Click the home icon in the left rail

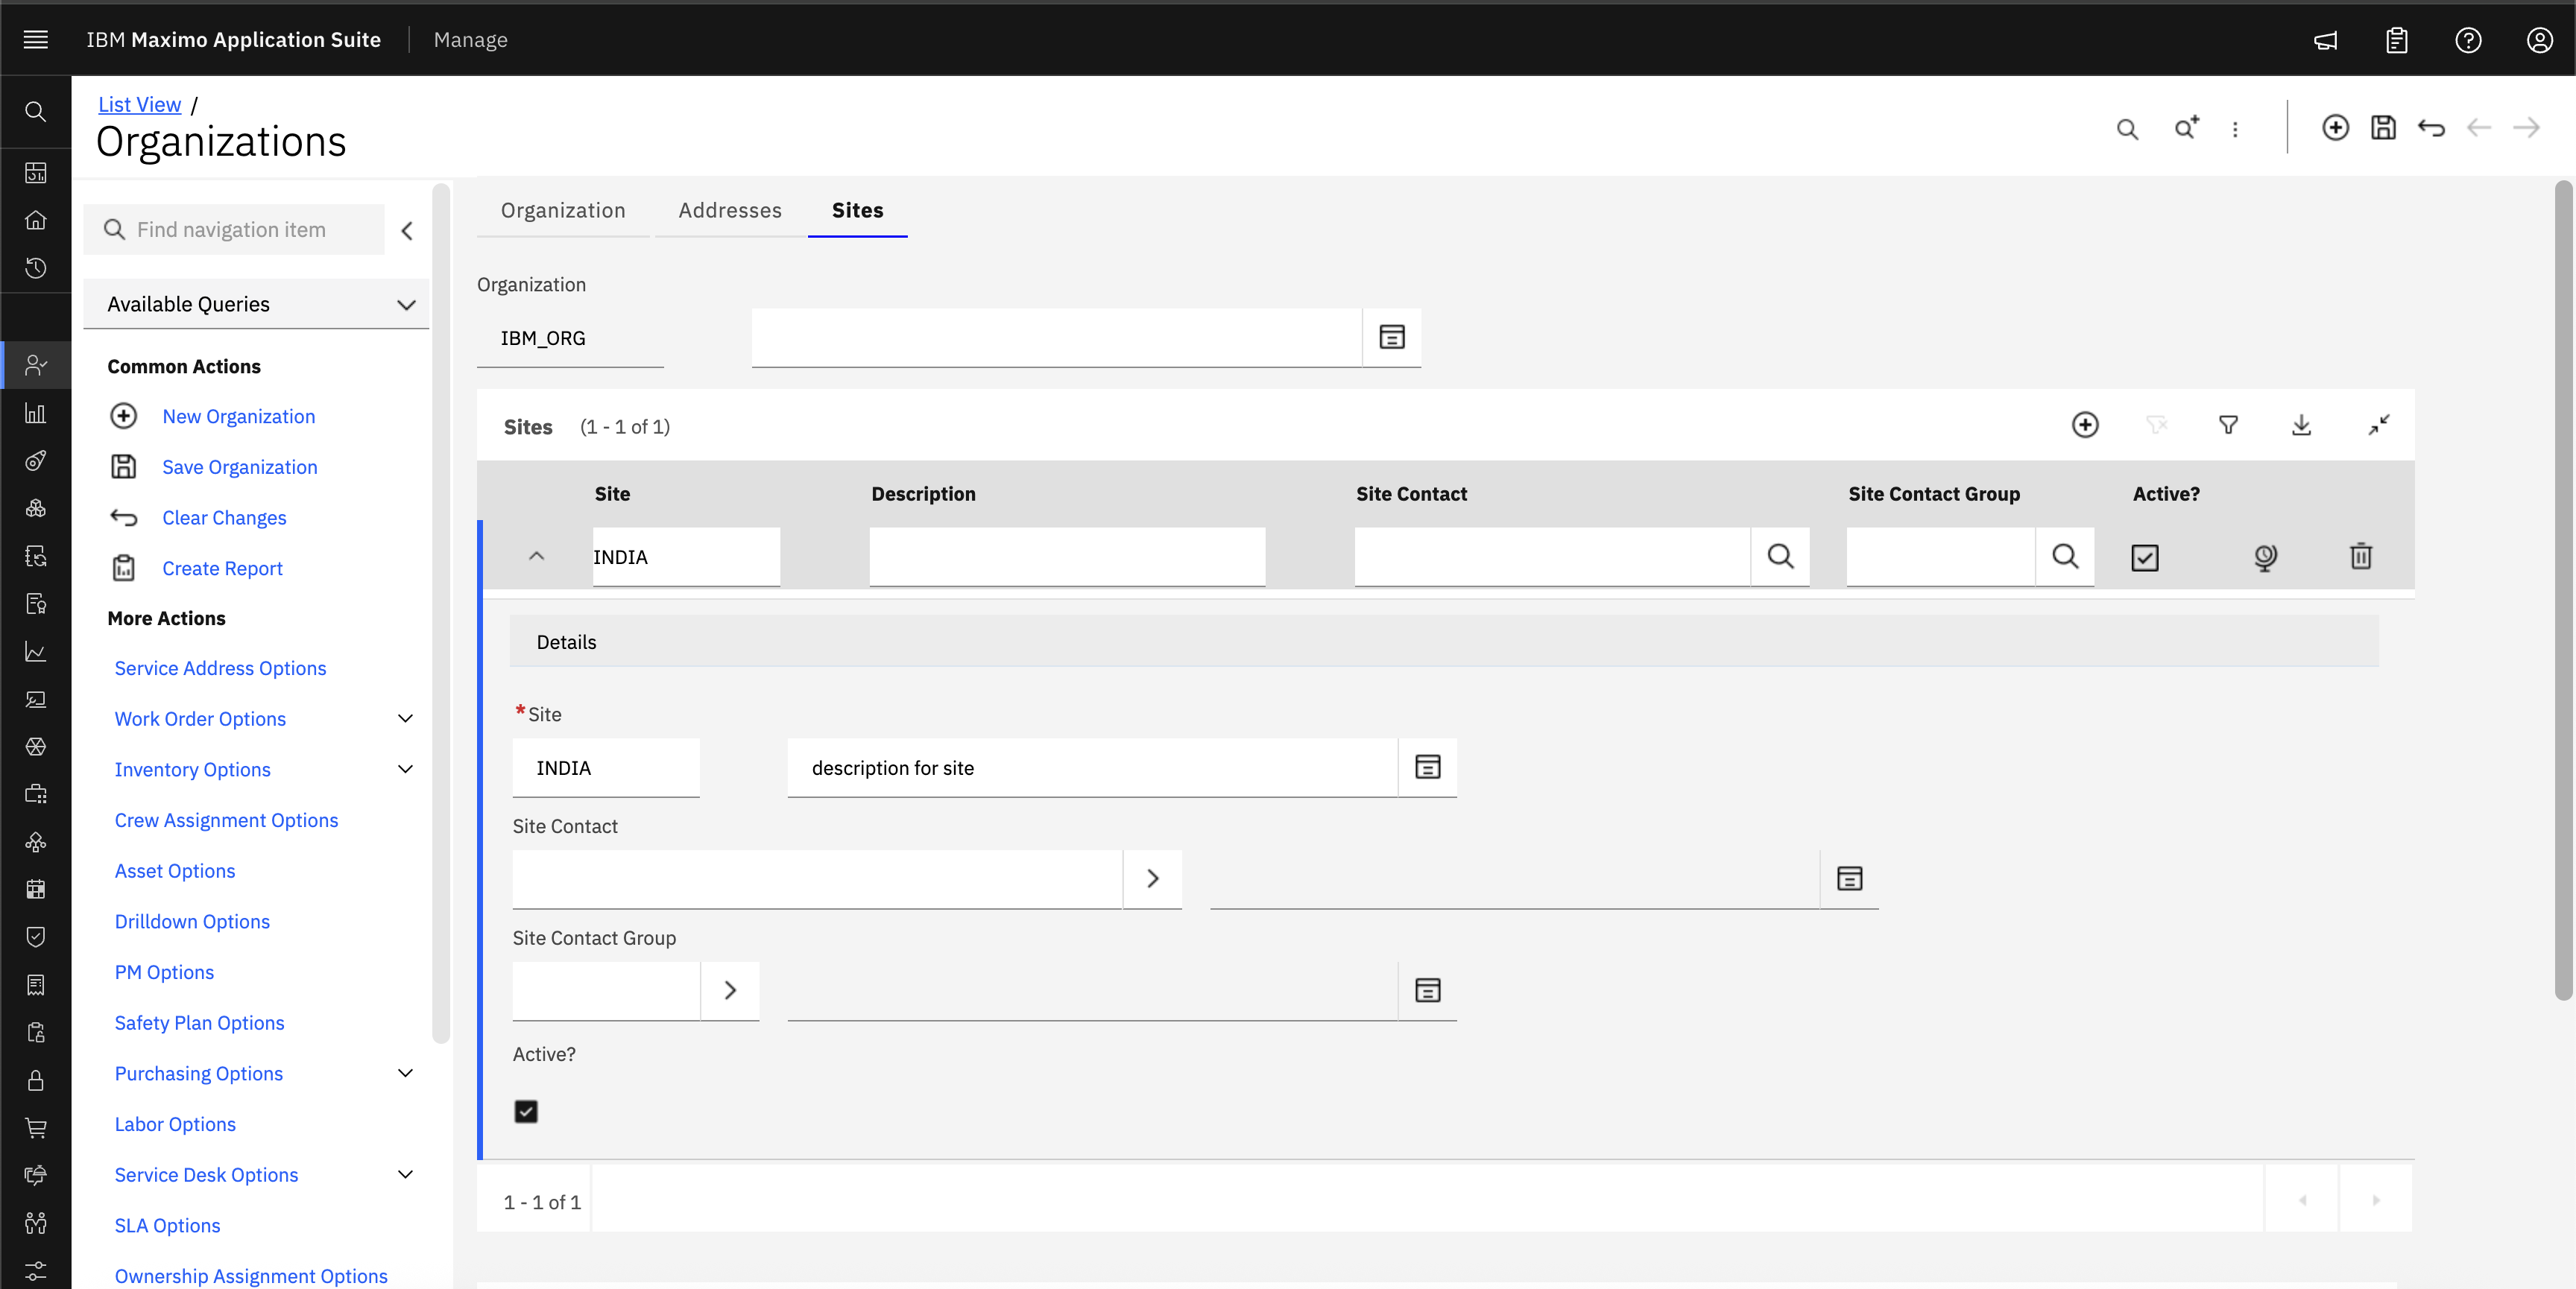[x=36, y=220]
